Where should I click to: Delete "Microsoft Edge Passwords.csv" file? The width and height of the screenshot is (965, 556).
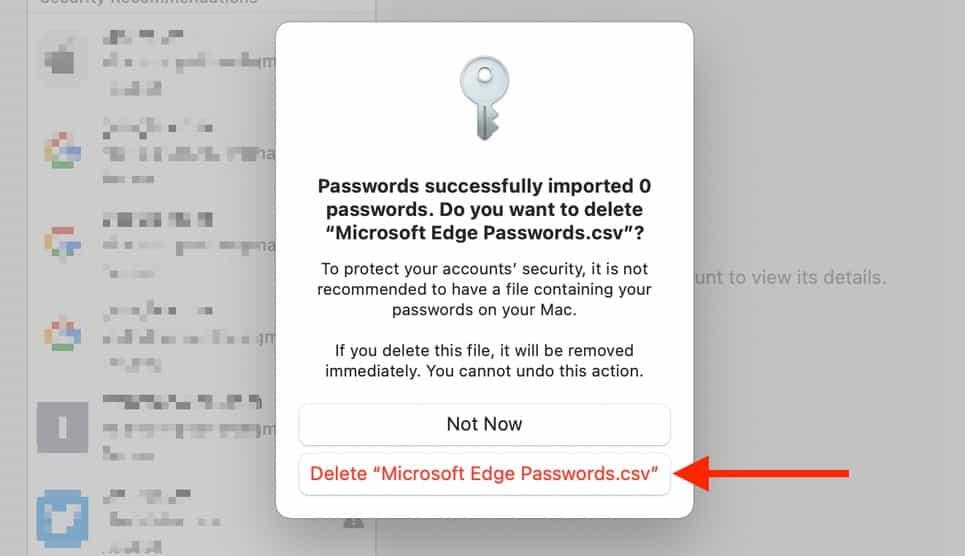pyautogui.click(x=484, y=474)
